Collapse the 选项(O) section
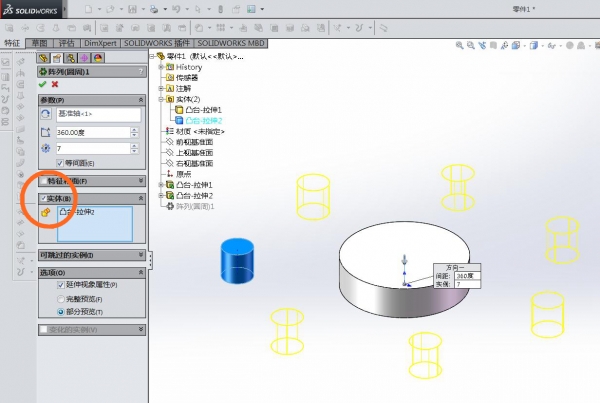The width and height of the screenshot is (600, 403). pos(141,272)
